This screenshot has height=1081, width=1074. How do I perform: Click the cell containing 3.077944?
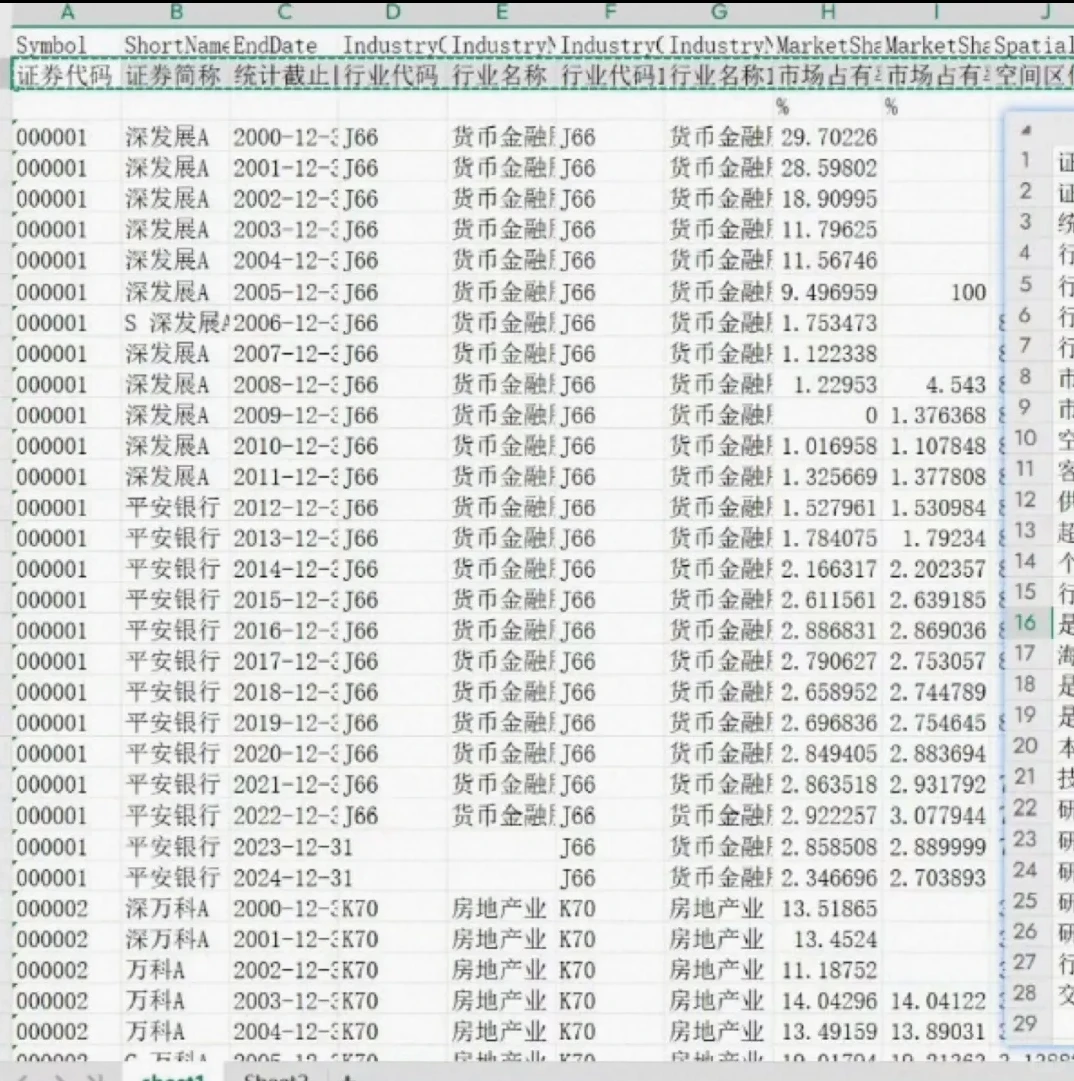[938, 816]
